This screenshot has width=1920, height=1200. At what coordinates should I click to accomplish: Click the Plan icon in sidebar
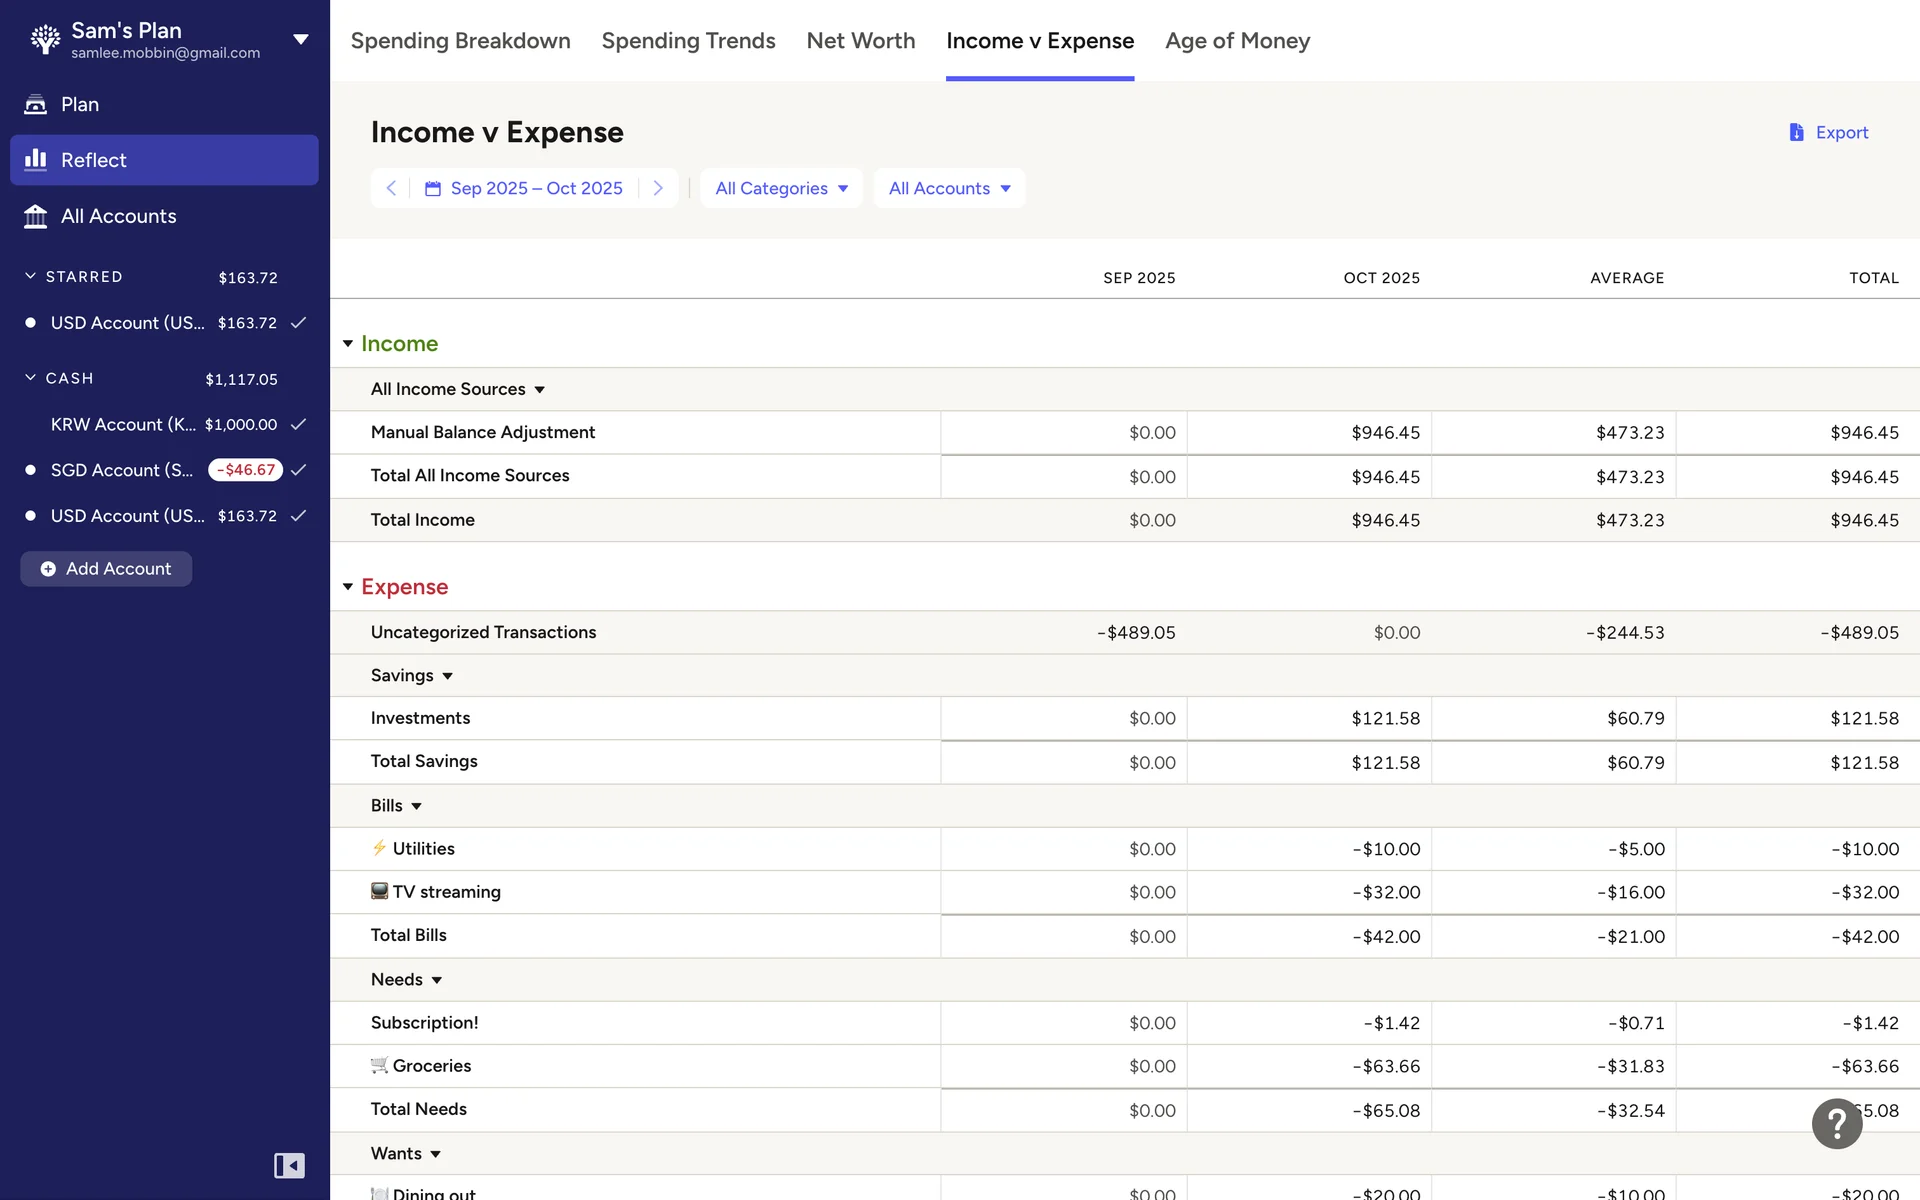(x=36, y=104)
